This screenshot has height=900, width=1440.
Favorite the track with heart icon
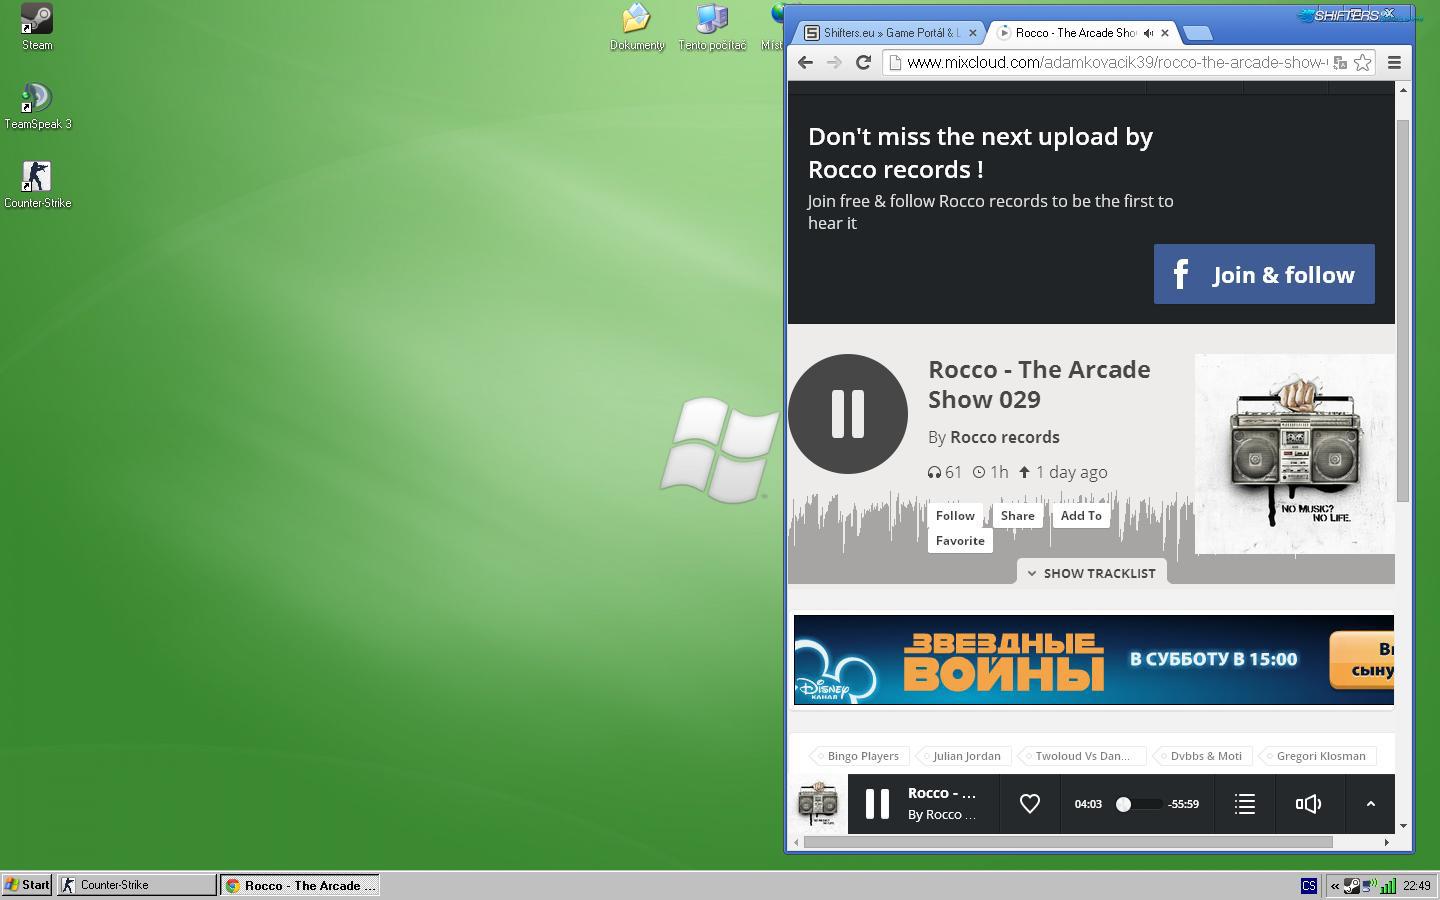1029,804
